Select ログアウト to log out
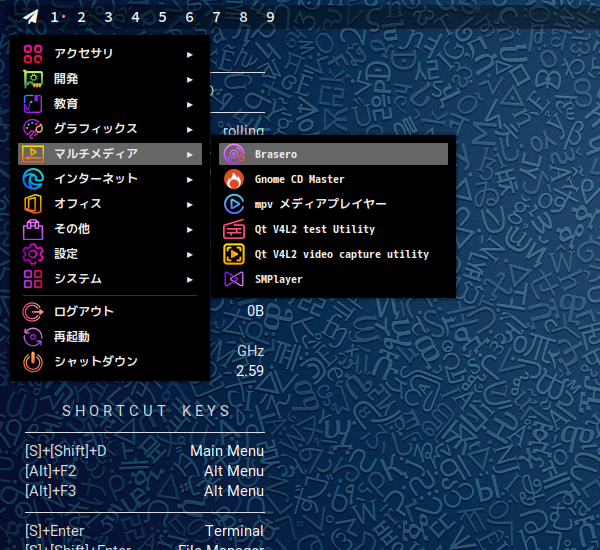The image size is (600, 550). click(x=110, y=312)
